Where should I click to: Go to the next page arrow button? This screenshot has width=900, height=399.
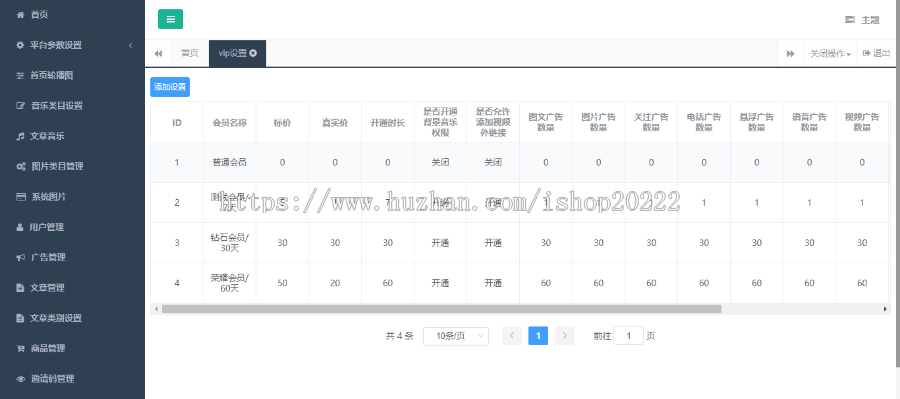click(x=565, y=336)
